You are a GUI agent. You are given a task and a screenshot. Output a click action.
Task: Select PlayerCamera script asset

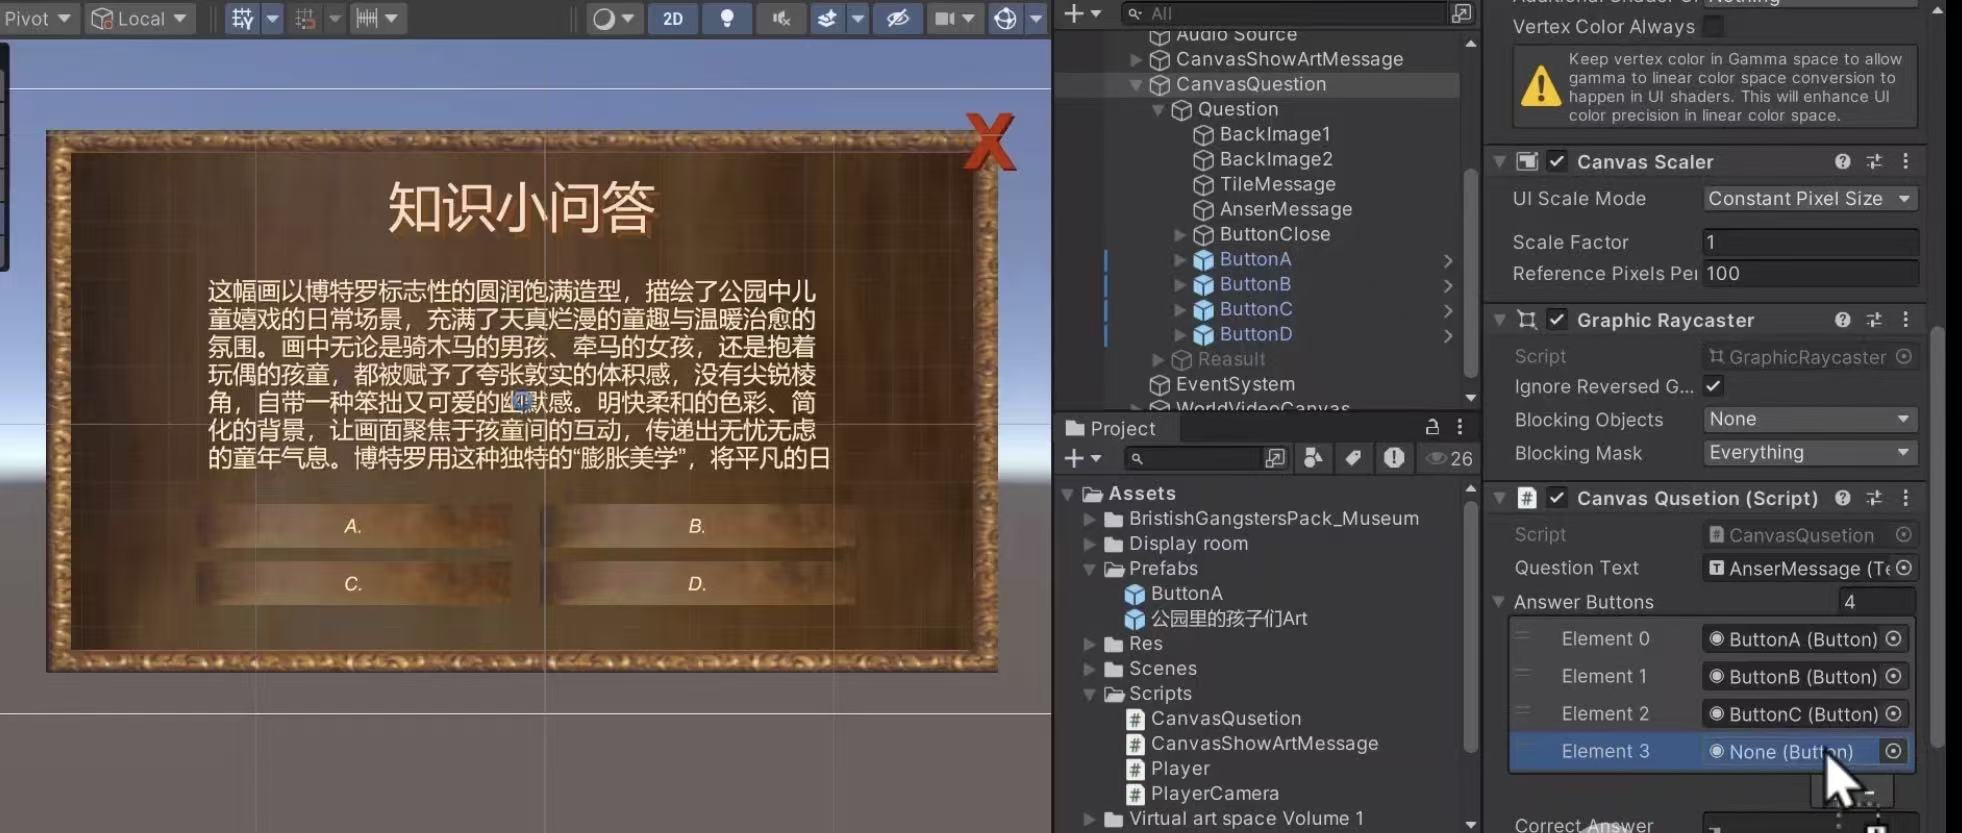pos(1214,794)
